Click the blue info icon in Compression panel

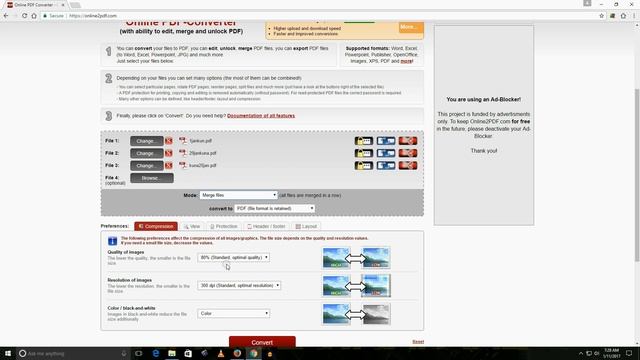tap(112, 241)
